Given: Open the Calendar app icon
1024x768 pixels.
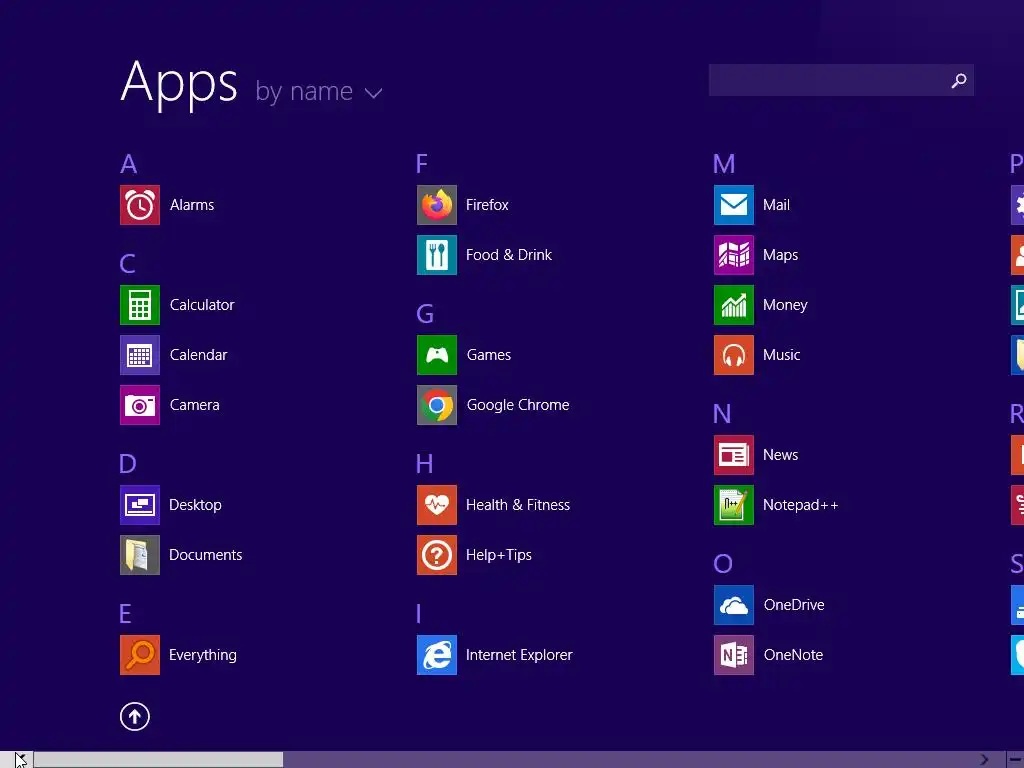Looking at the screenshot, I should click(140, 355).
